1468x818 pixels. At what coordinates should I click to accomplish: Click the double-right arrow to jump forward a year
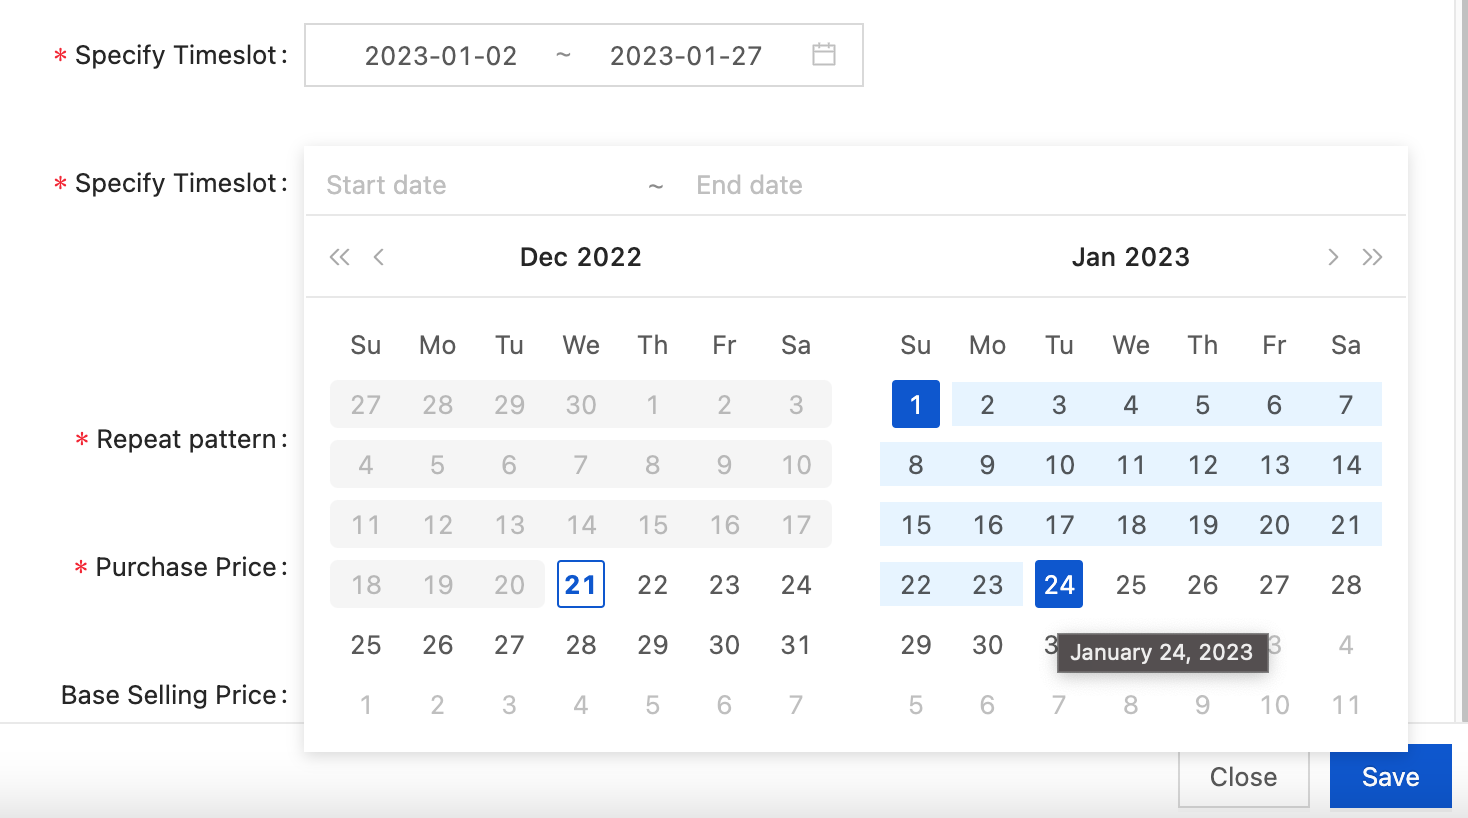click(1371, 257)
